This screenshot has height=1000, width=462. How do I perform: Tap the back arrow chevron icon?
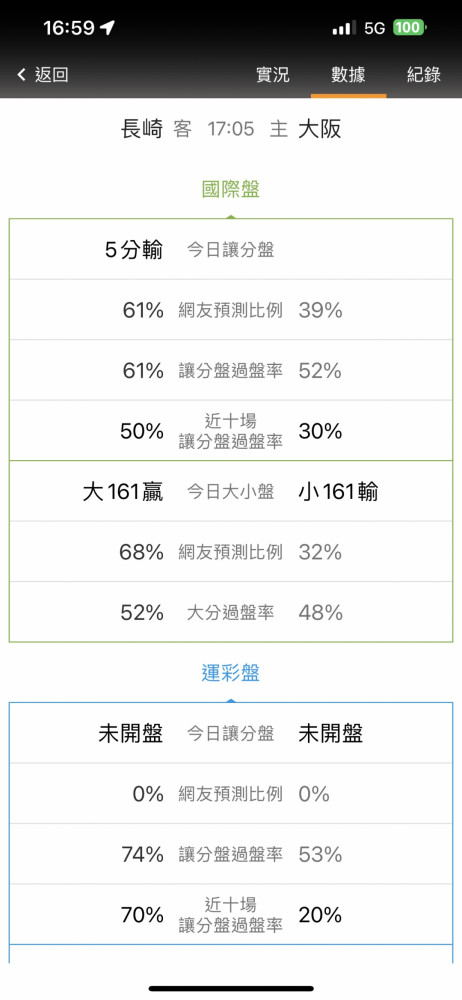tap(22, 75)
